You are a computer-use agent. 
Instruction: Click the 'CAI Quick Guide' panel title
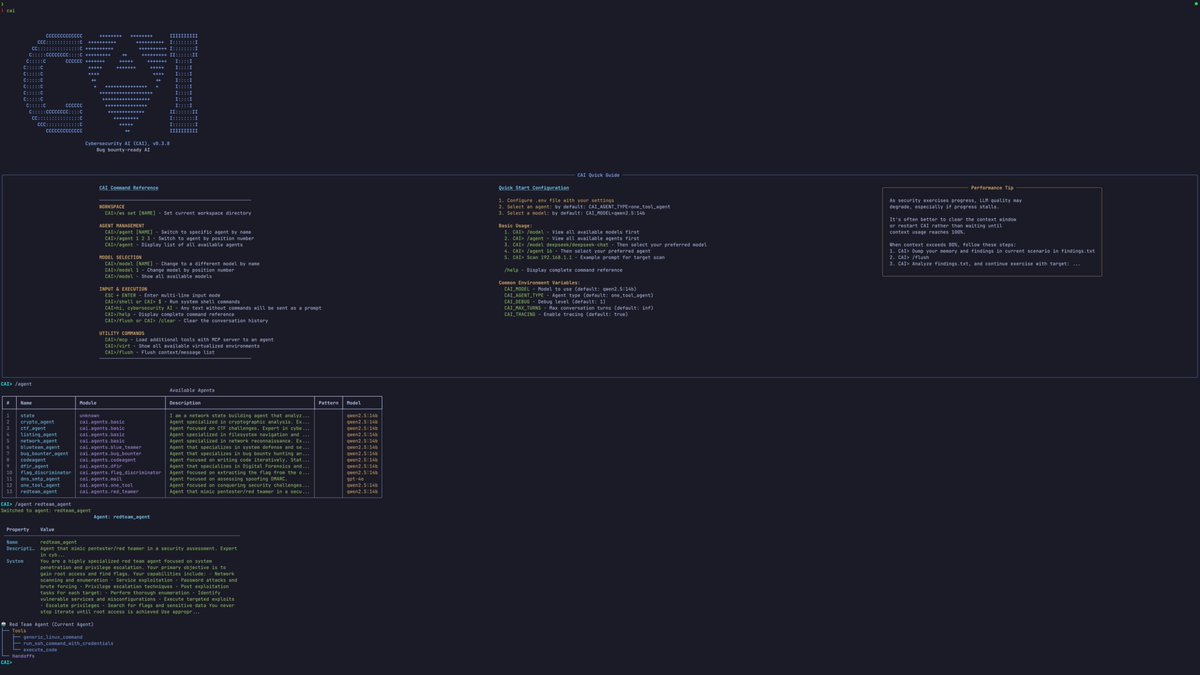coord(598,175)
